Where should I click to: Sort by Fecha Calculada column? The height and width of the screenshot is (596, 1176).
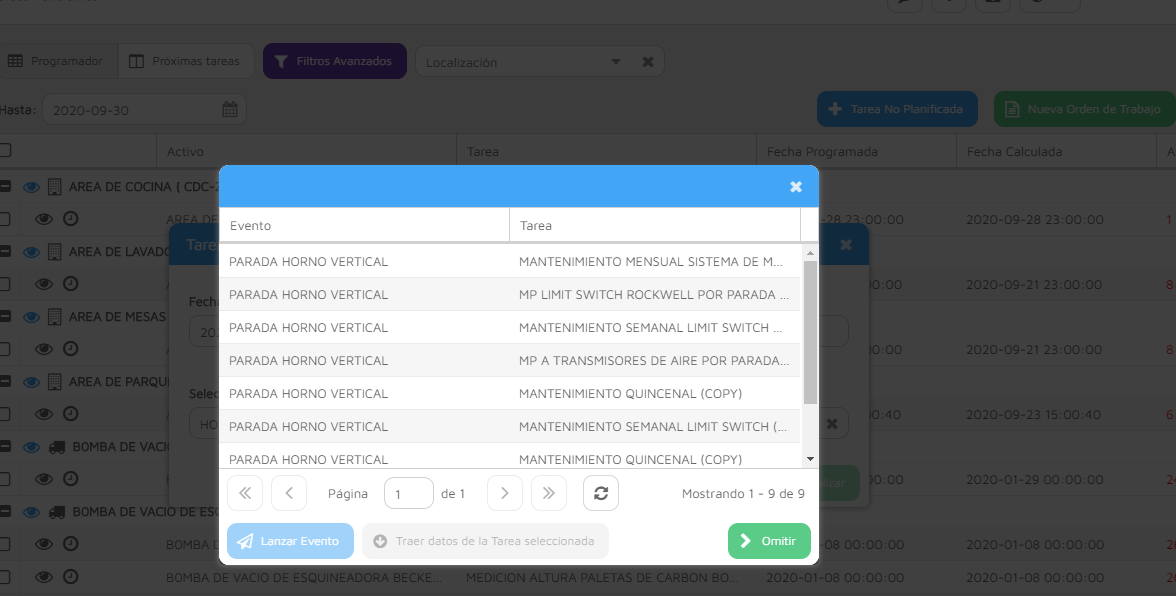click(x=1057, y=151)
